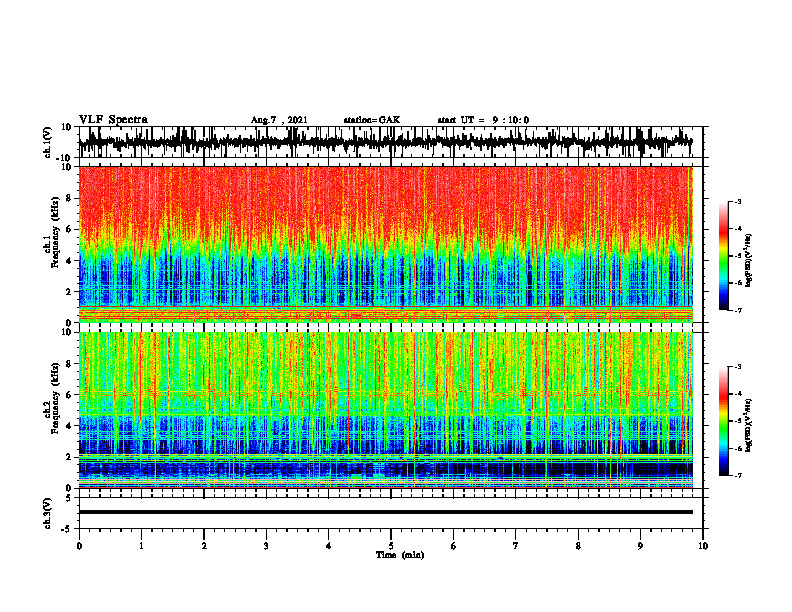The height and width of the screenshot is (612, 792).
Task: Click the time axis tick label "7"
Action: click(516, 546)
